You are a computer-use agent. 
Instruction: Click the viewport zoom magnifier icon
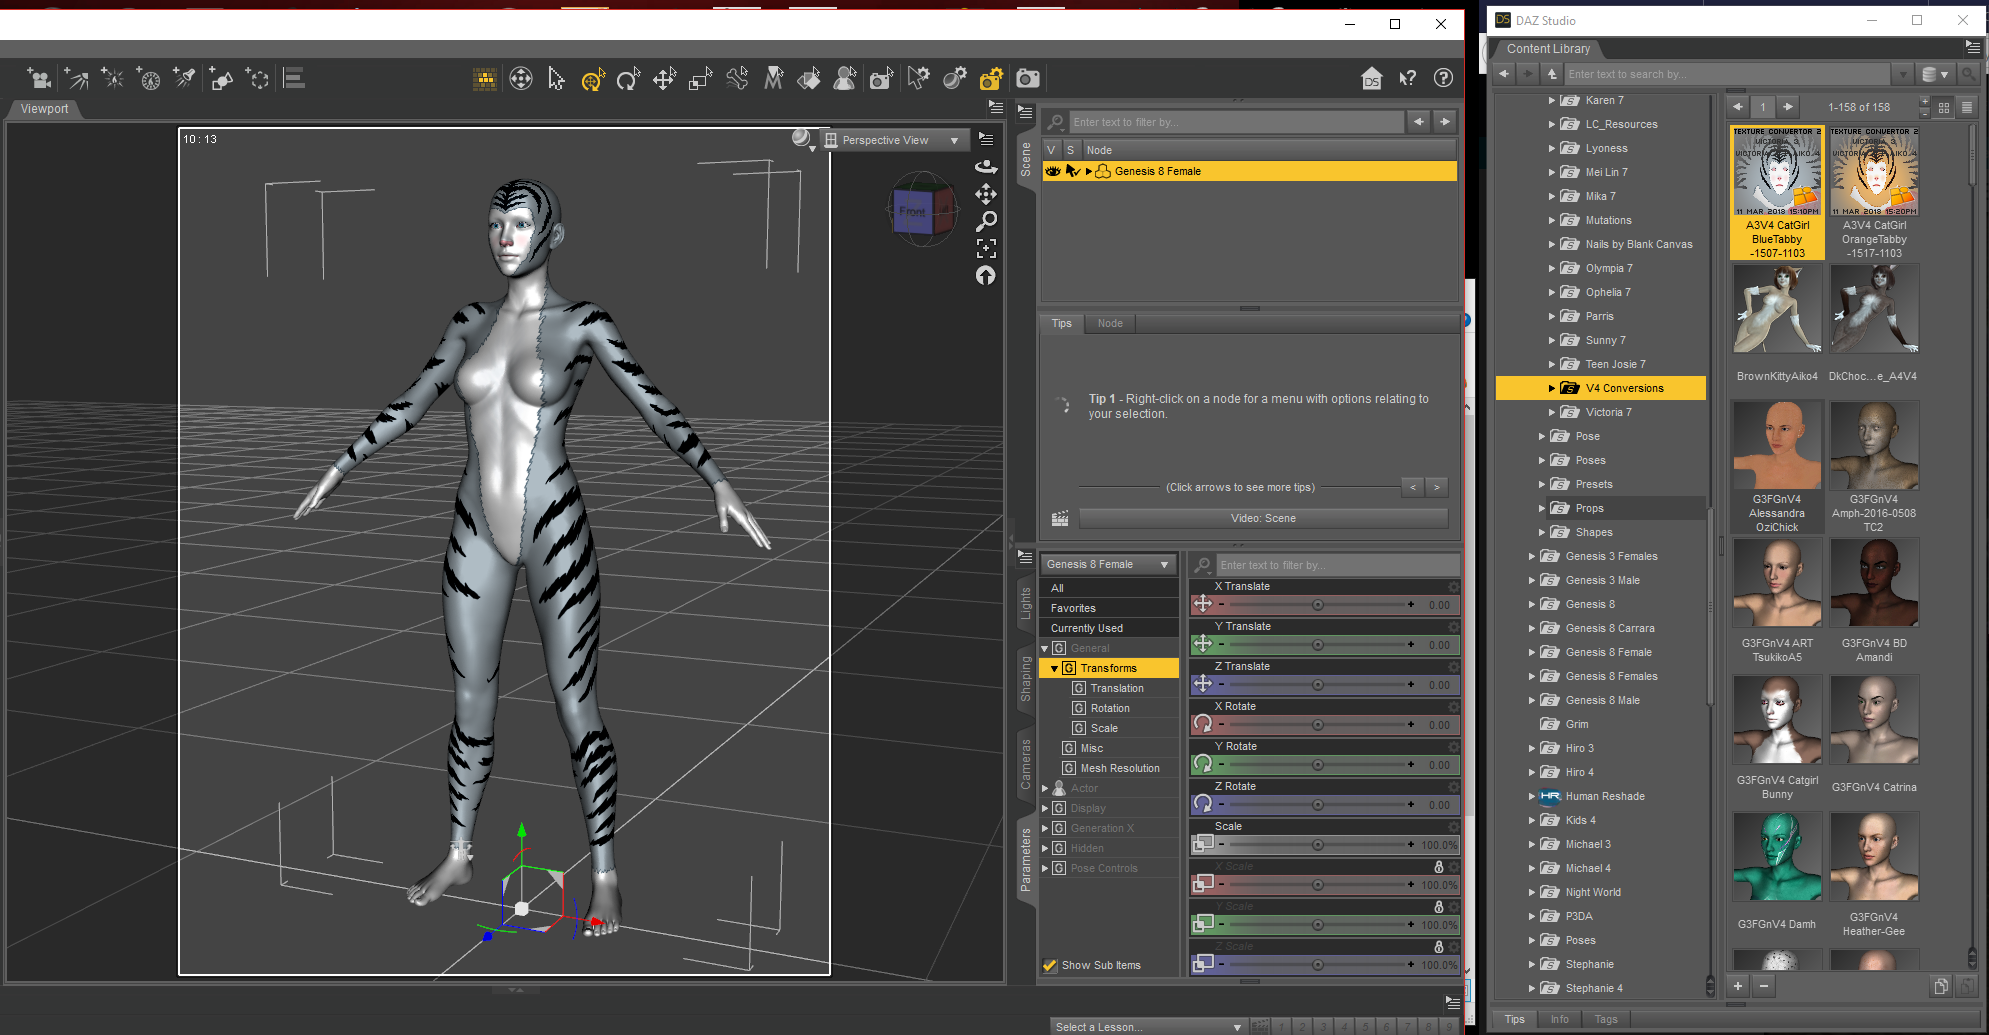[x=986, y=221]
